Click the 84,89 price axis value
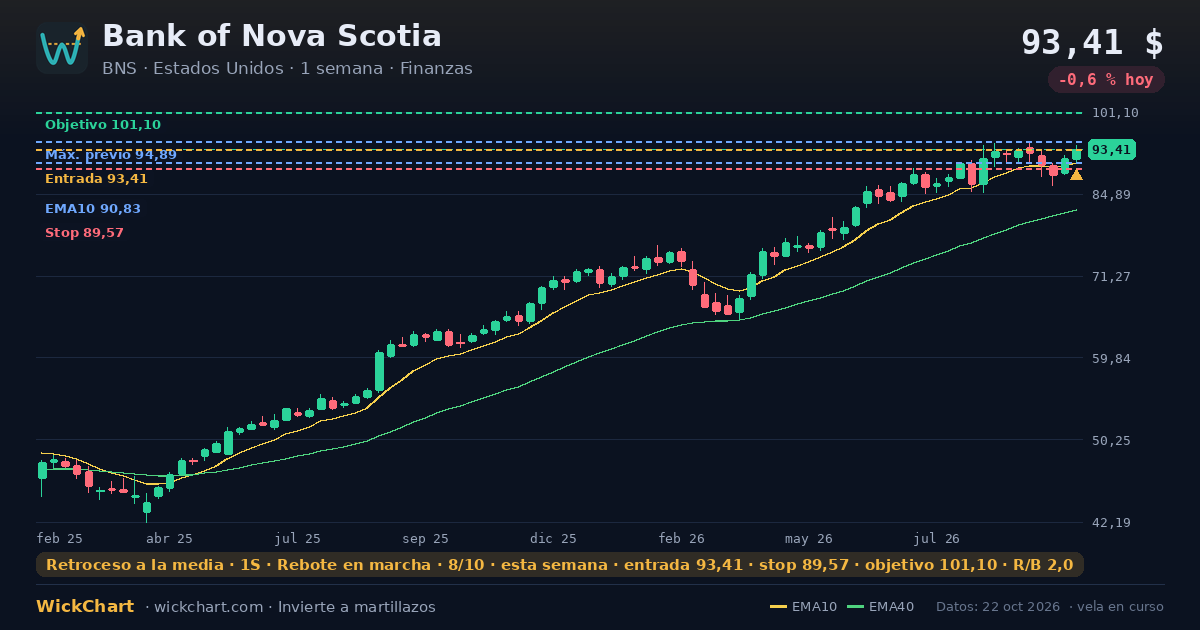The image size is (1200, 630). (x=1111, y=194)
